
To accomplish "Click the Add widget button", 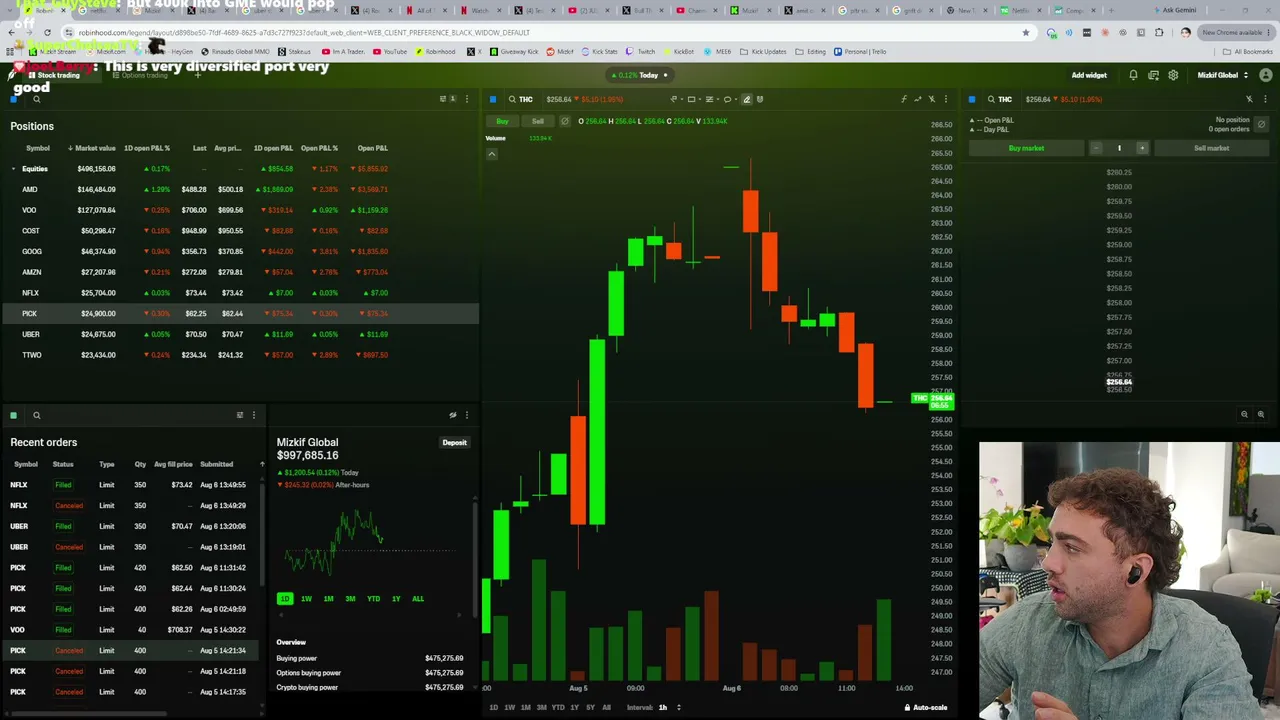I will click(1089, 75).
